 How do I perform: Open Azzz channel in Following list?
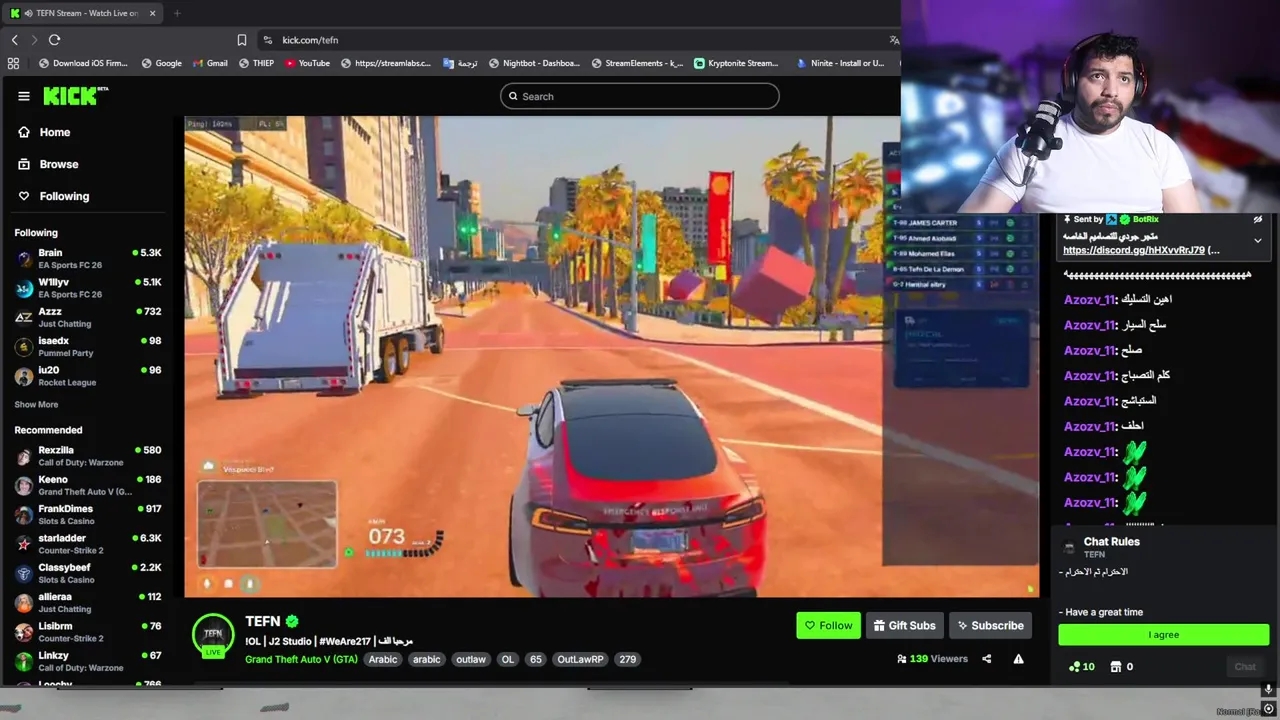coord(87,317)
